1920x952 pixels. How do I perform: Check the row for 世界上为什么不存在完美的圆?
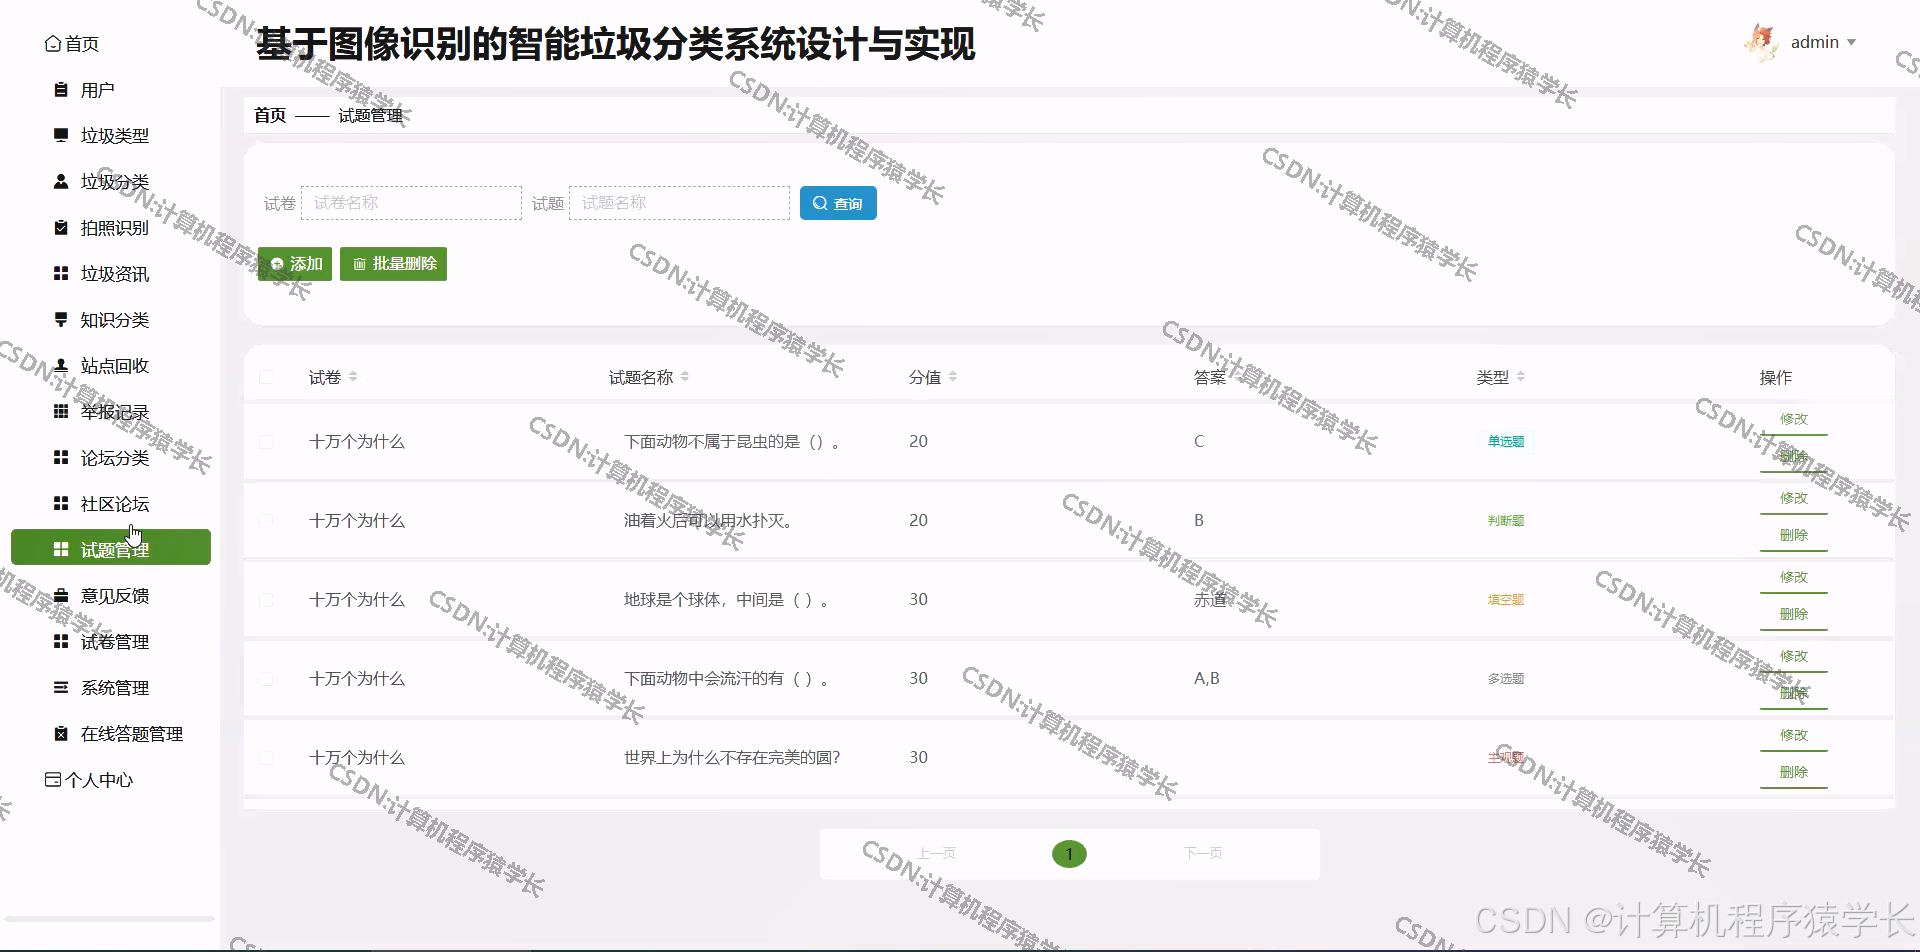(266, 757)
